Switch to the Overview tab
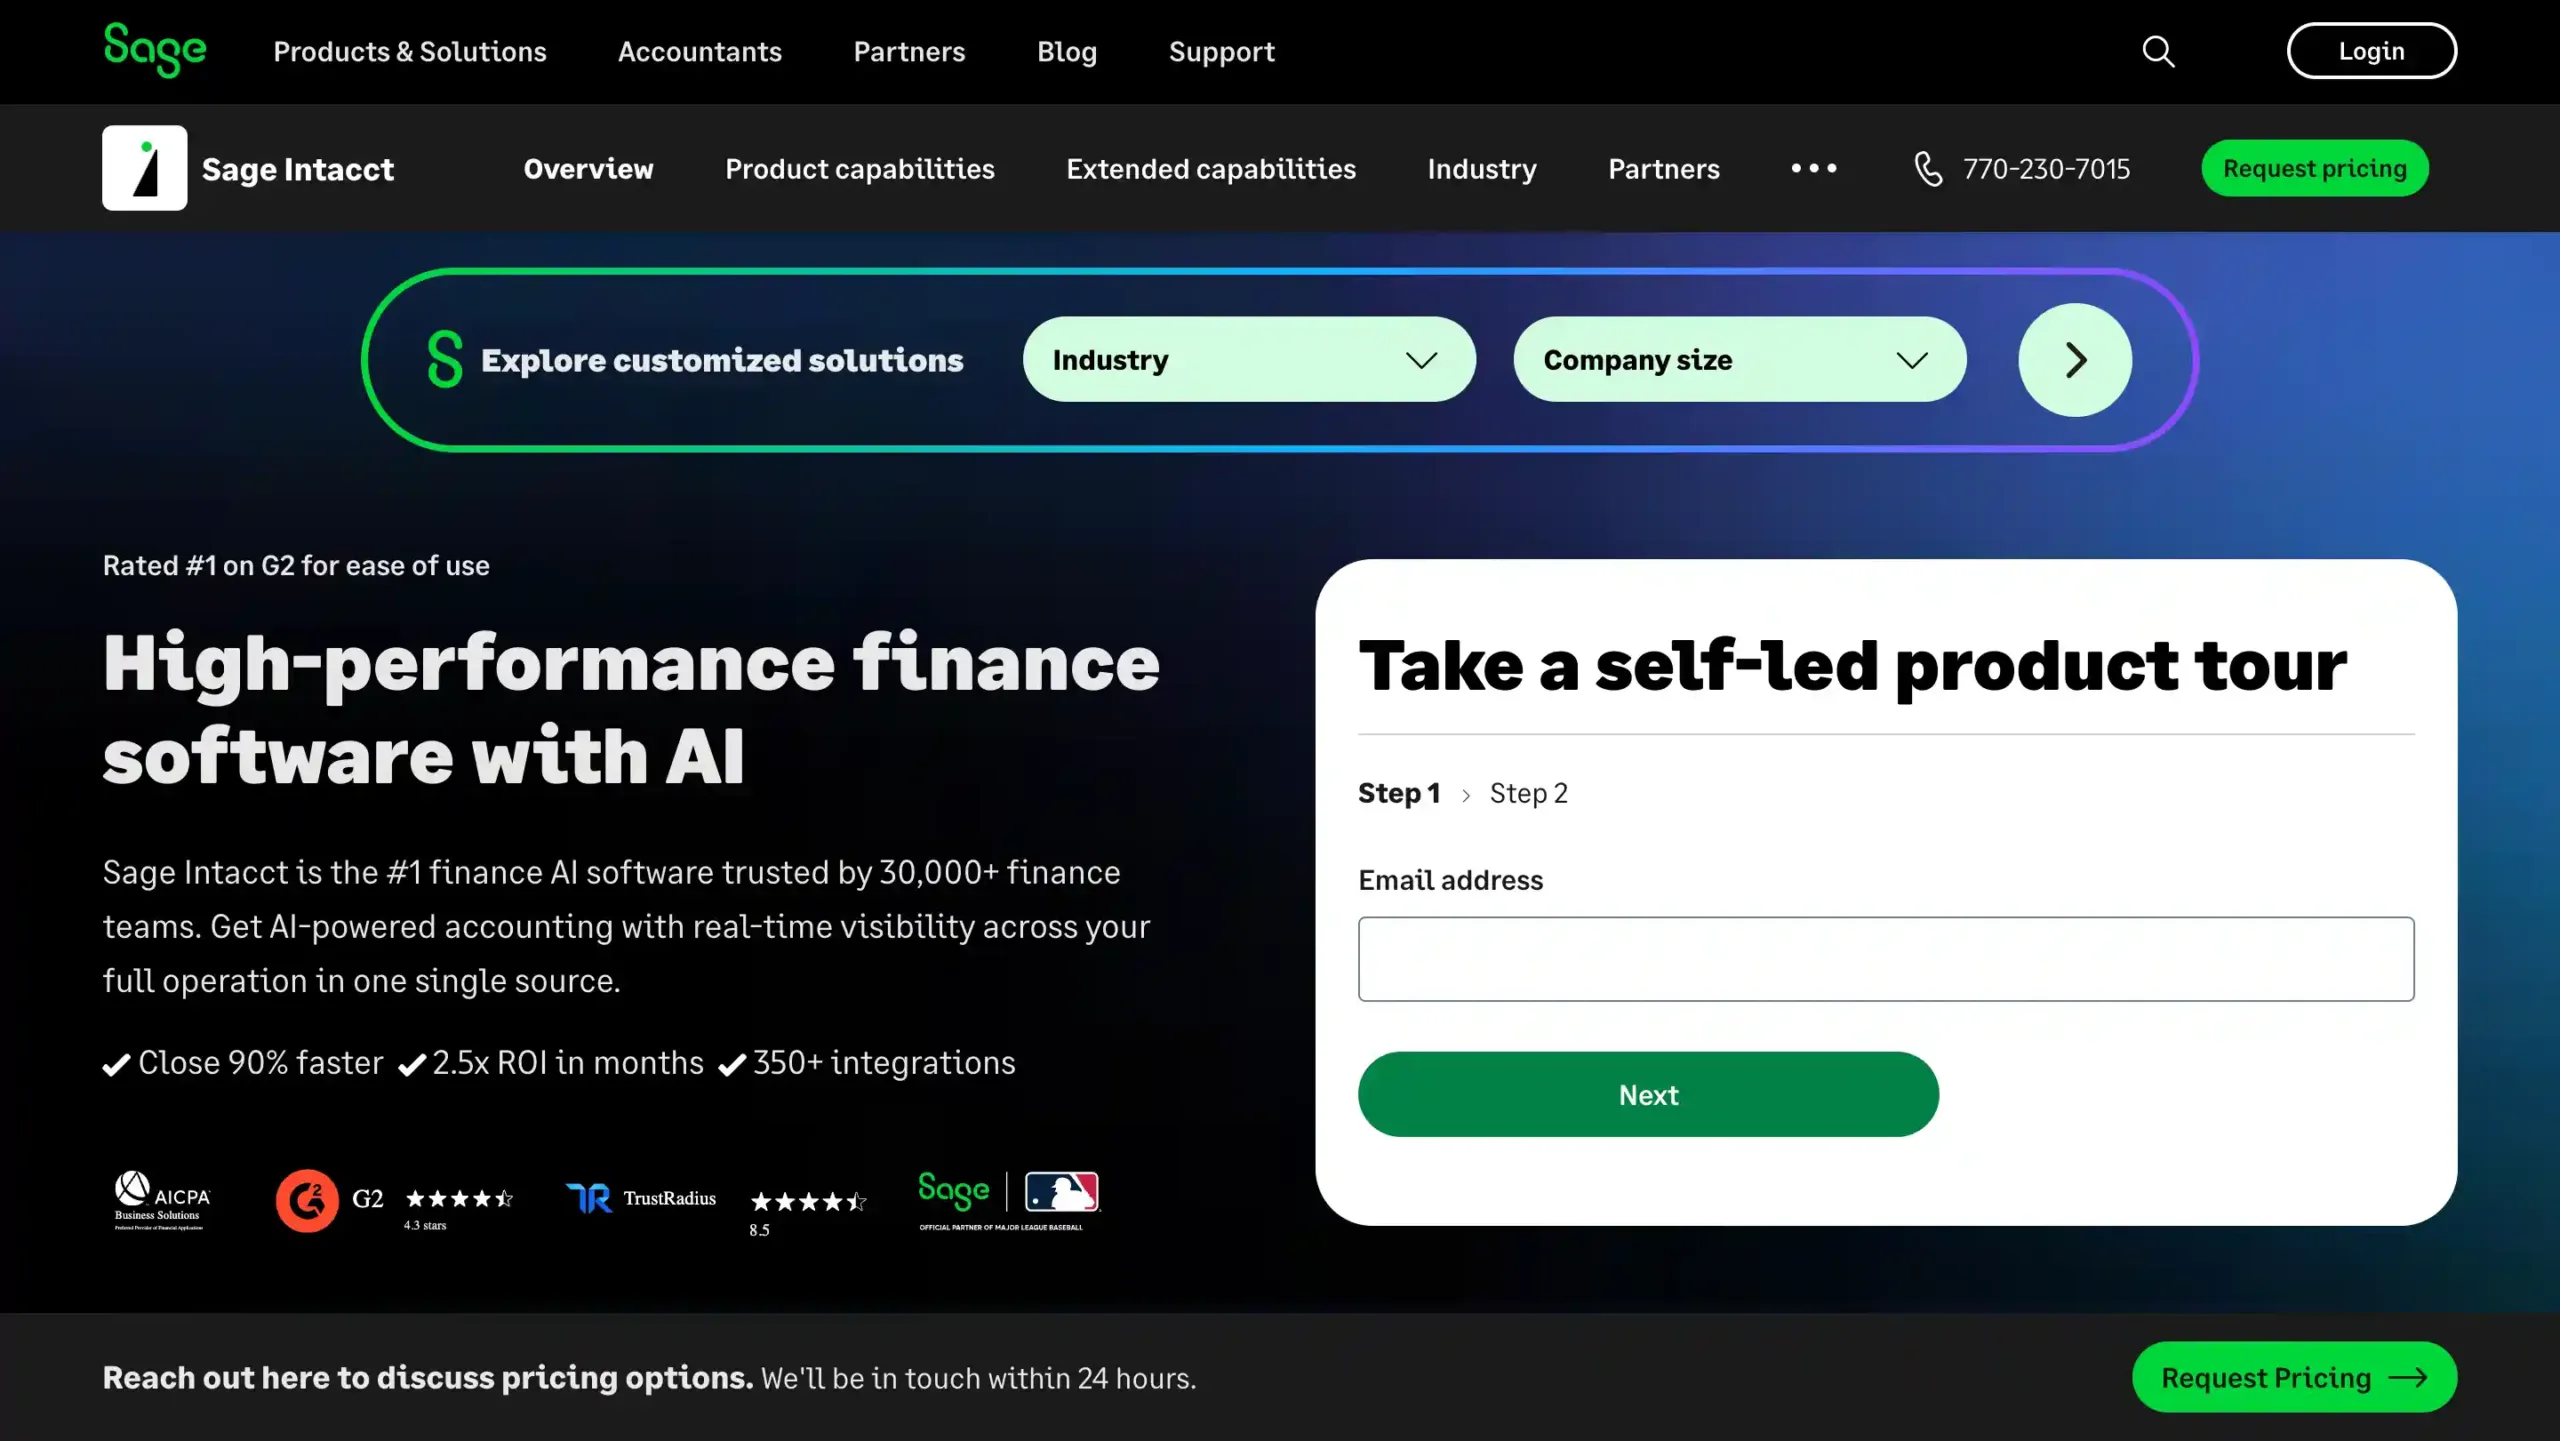 (588, 168)
